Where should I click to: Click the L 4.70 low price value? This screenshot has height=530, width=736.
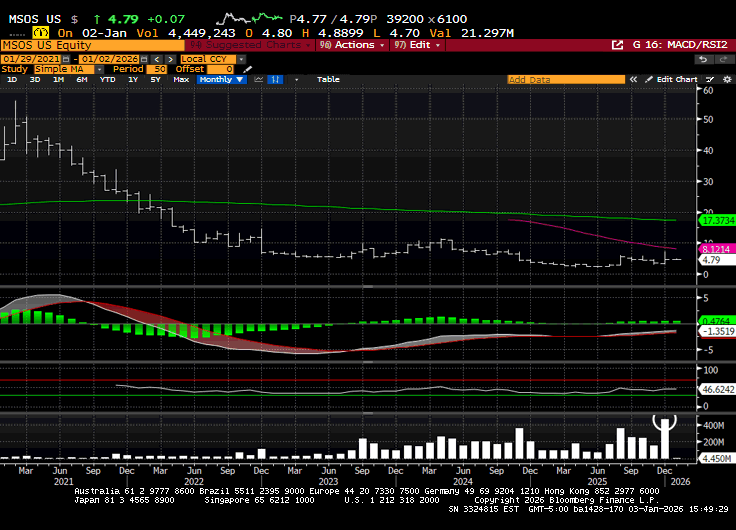(x=397, y=33)
